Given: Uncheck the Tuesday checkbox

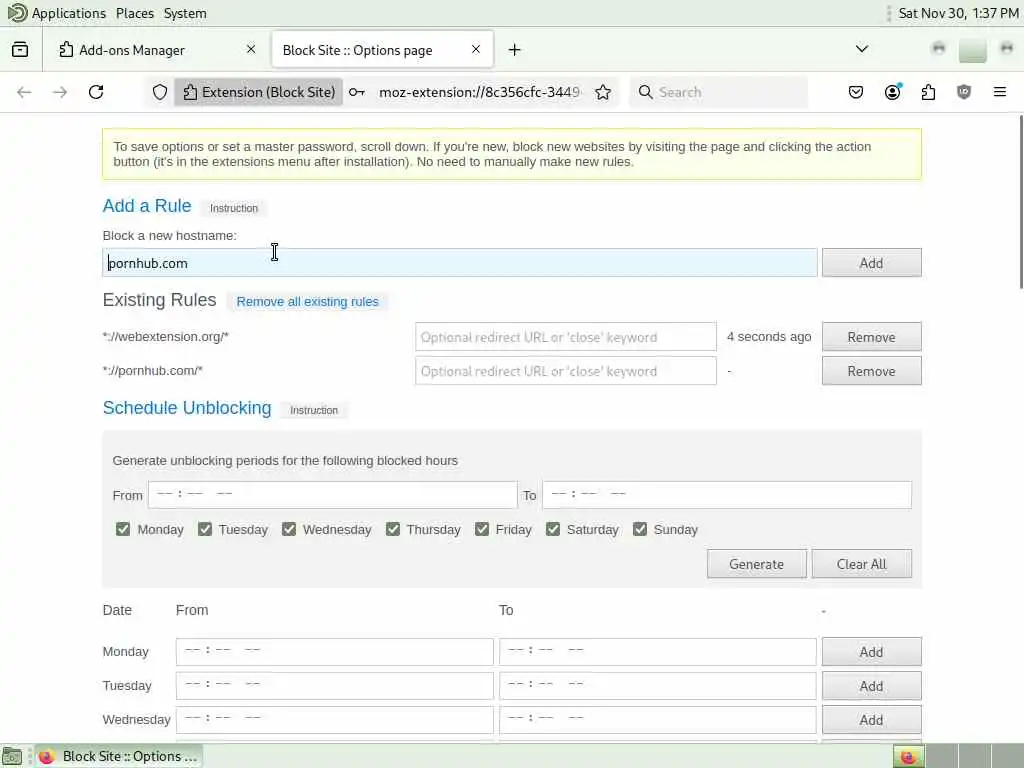Looking at the screenshot, I should coord(205,529).
